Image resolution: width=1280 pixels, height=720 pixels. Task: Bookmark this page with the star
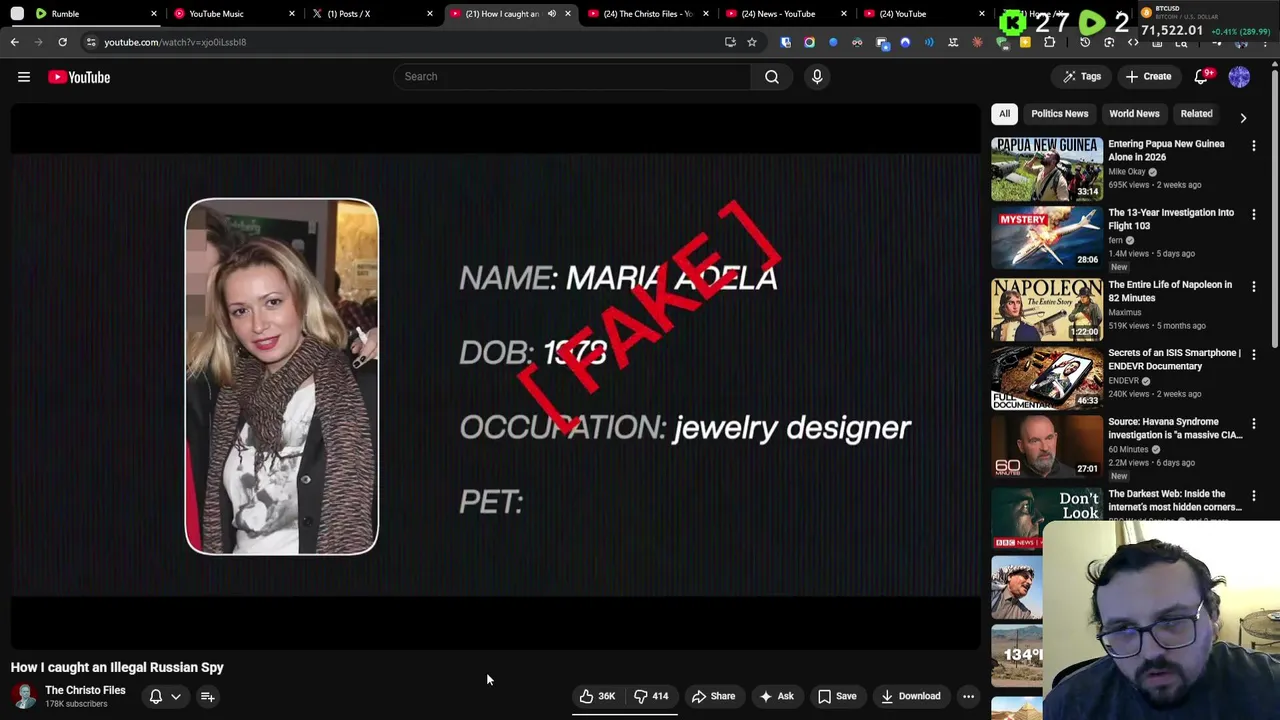coord(752,42)
